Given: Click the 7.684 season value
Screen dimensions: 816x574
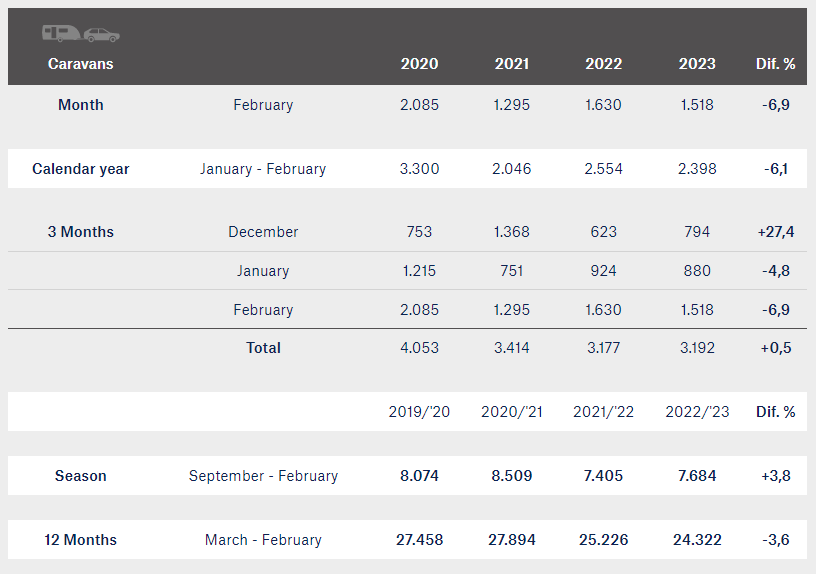Looking at the screenshot, I should coord(697,476).
